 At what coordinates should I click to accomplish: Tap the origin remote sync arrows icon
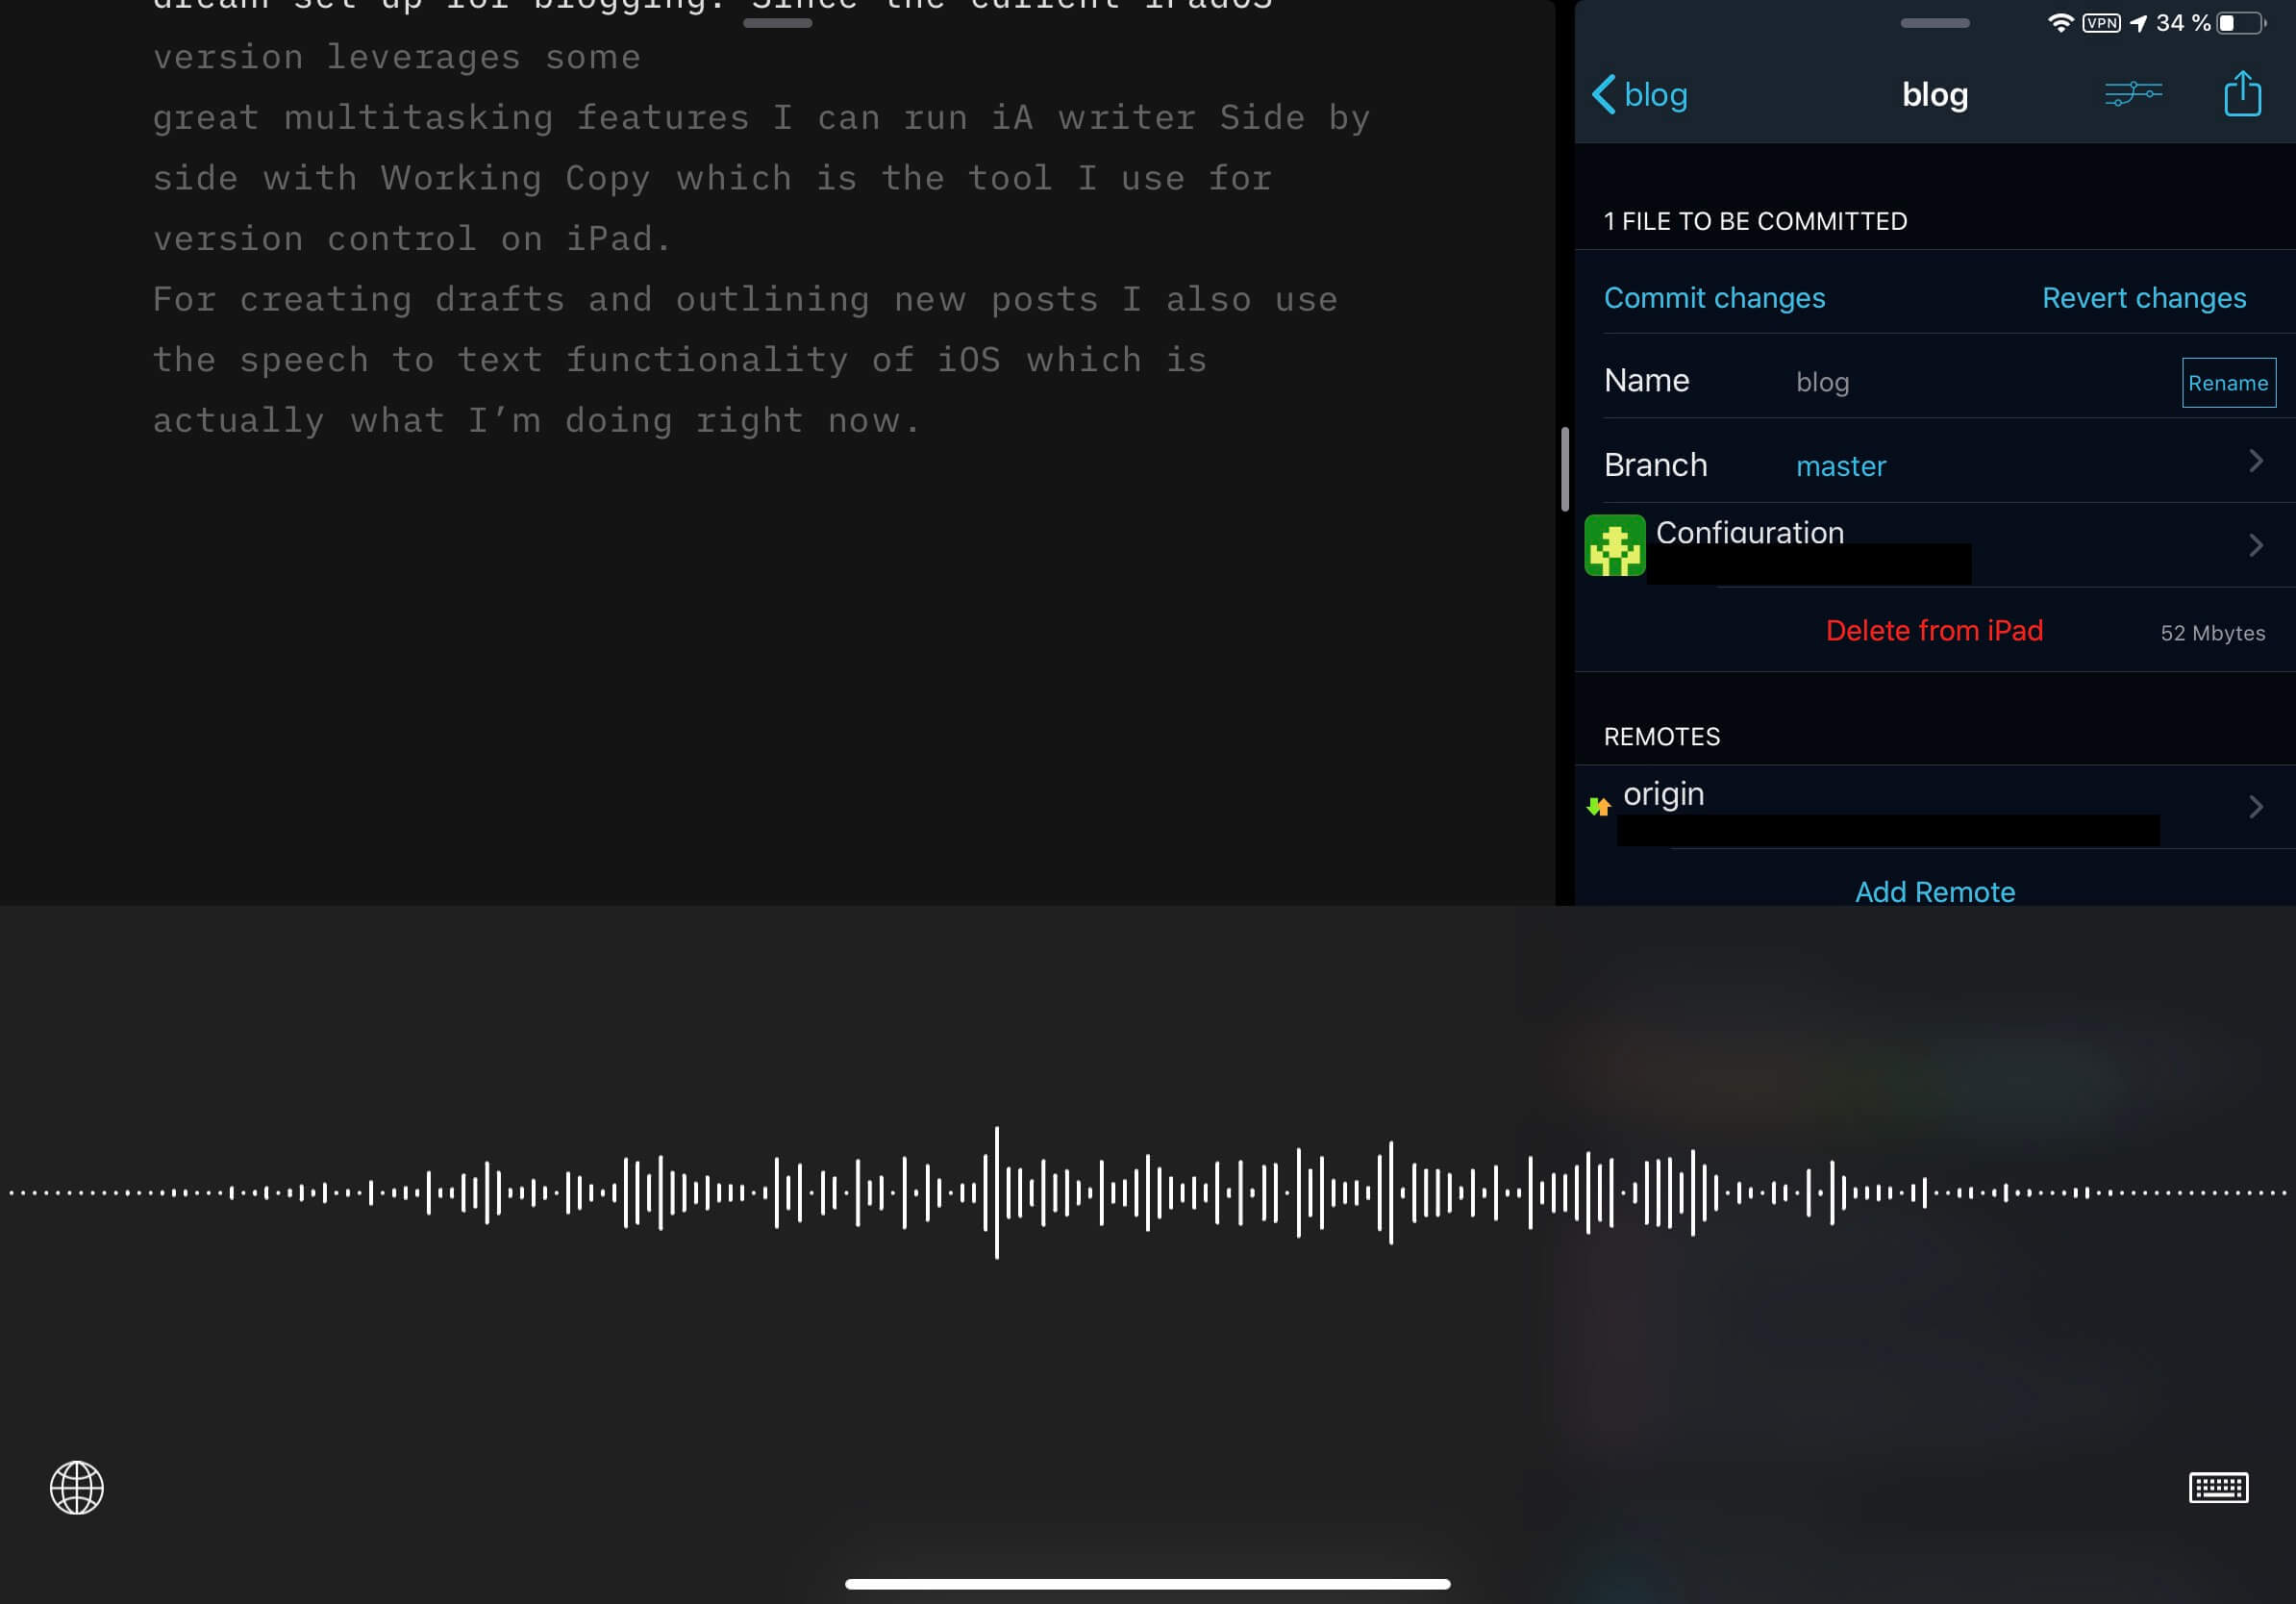pyautogui.click(x=1598, y=806)
